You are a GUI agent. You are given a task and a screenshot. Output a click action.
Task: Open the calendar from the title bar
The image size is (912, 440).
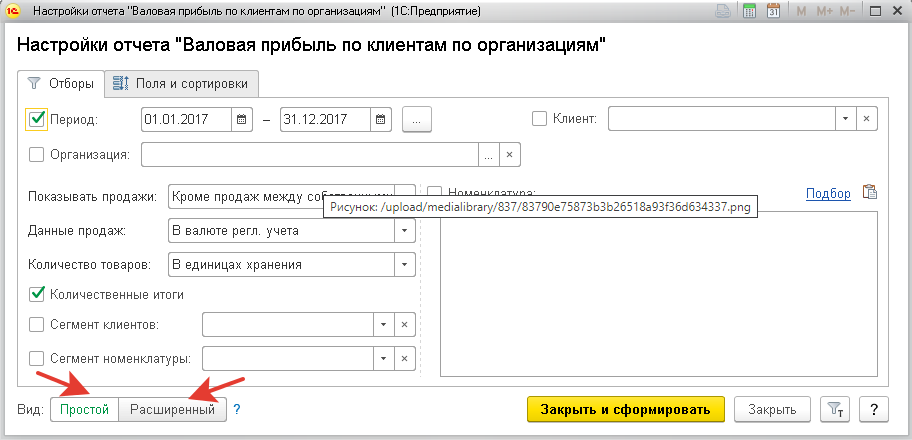tap(773, 10)
